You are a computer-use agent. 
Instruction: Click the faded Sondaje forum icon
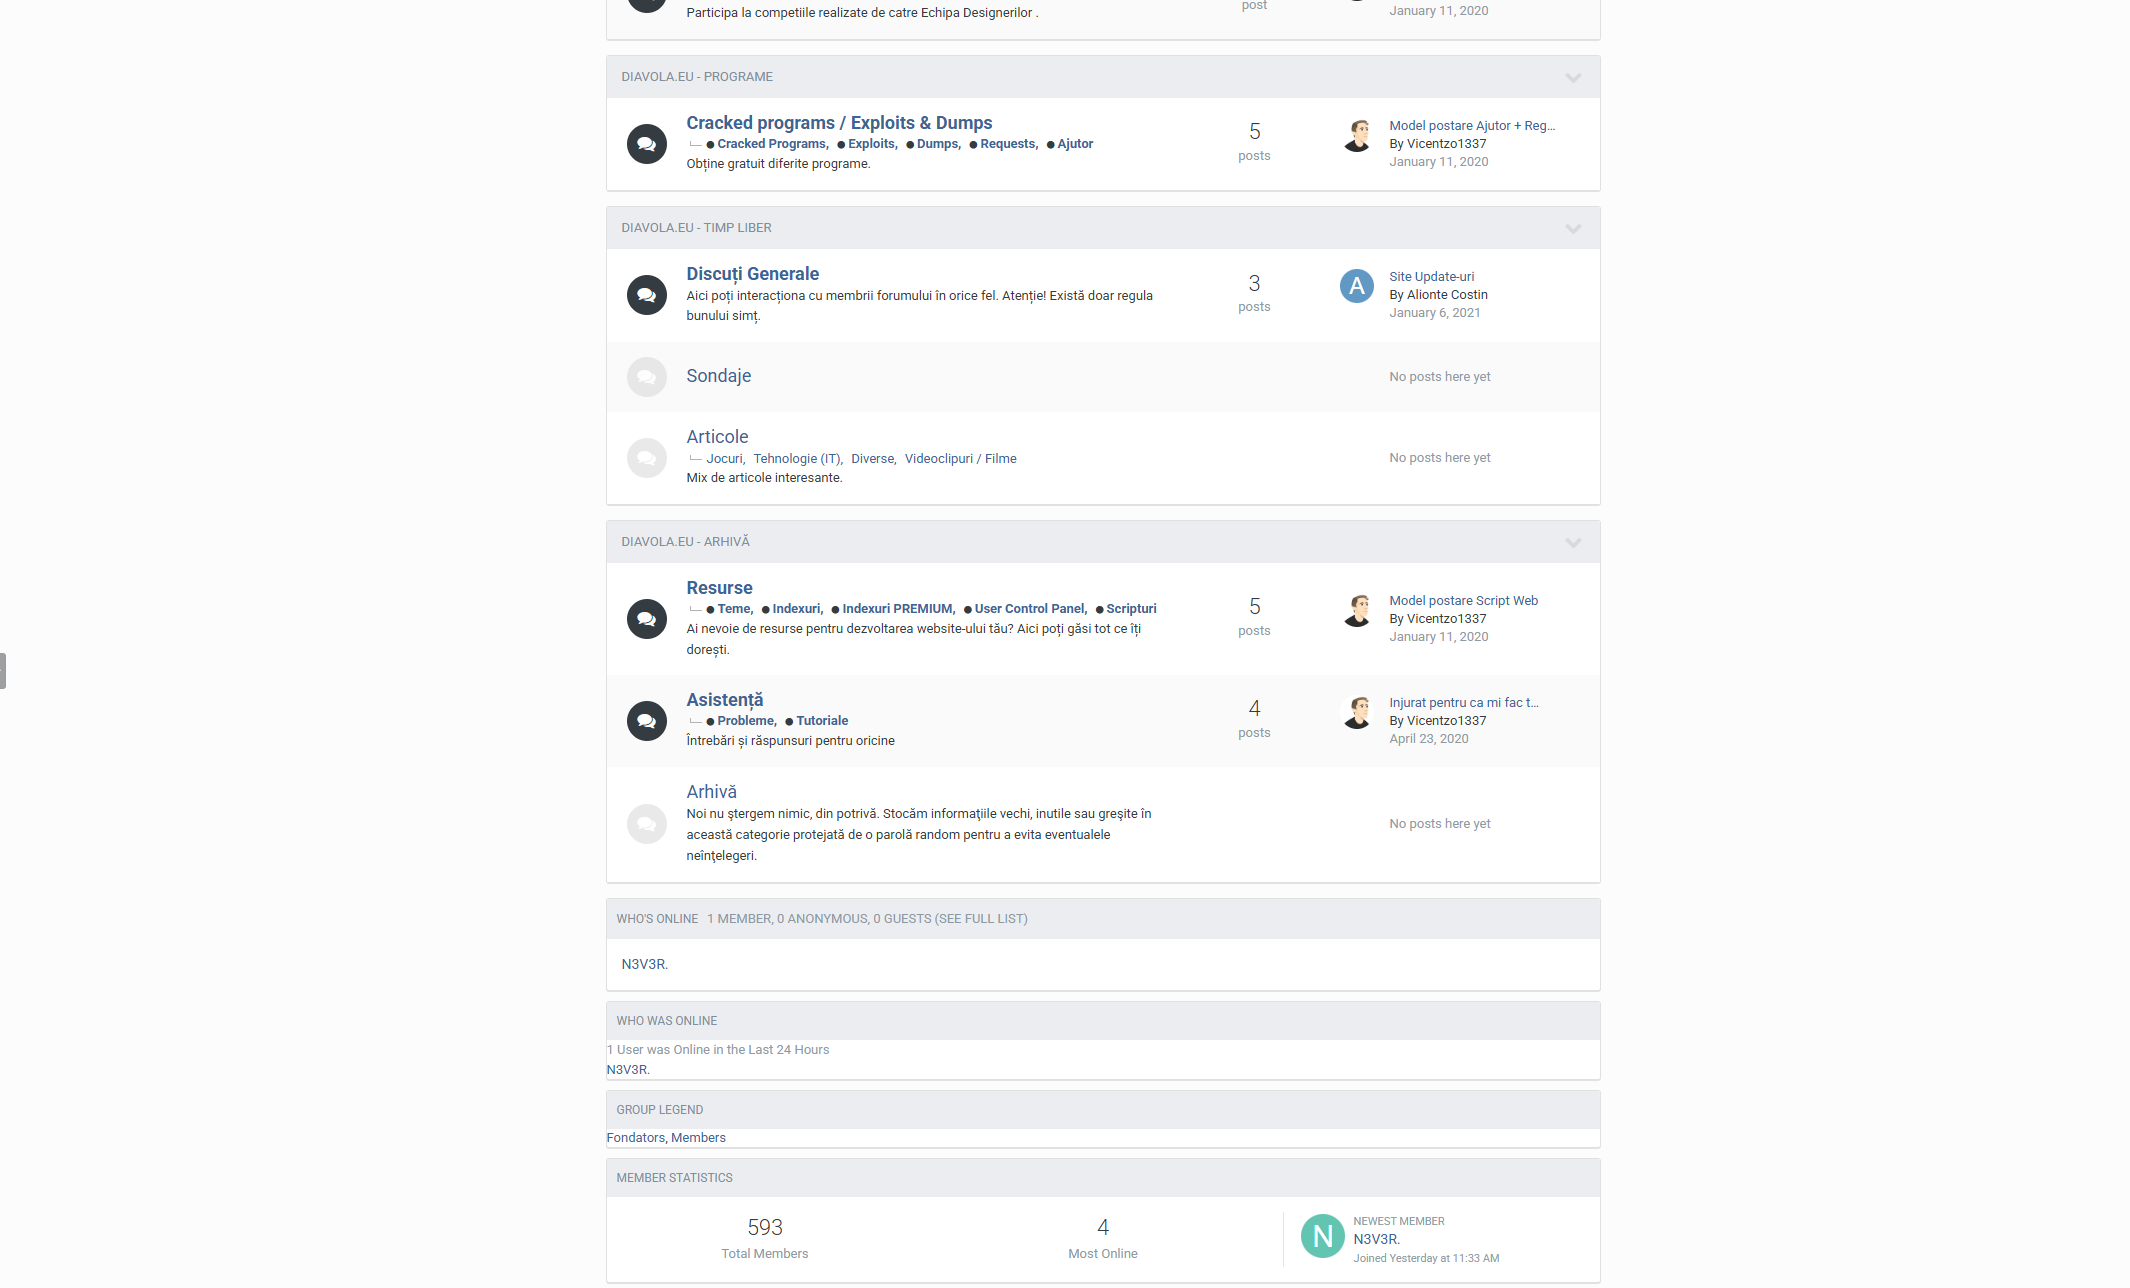tap(646, 377)
